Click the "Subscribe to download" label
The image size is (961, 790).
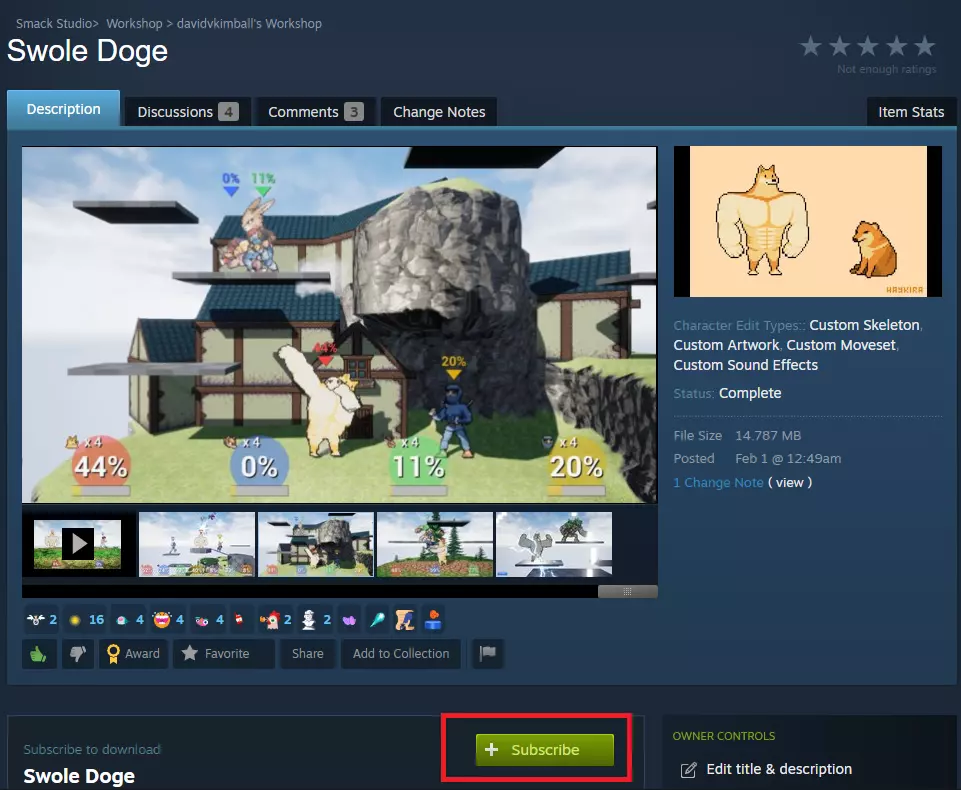pyautogui.click(x=92, y=750)
